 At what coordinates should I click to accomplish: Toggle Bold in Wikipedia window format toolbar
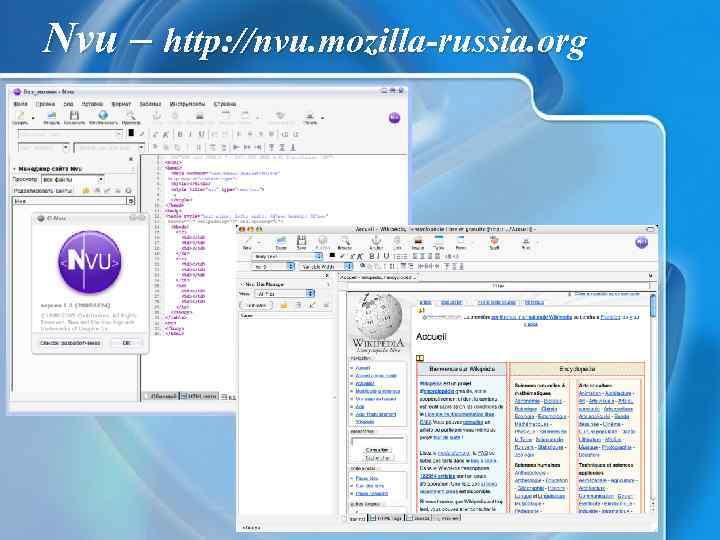click(x=372, y=256)
